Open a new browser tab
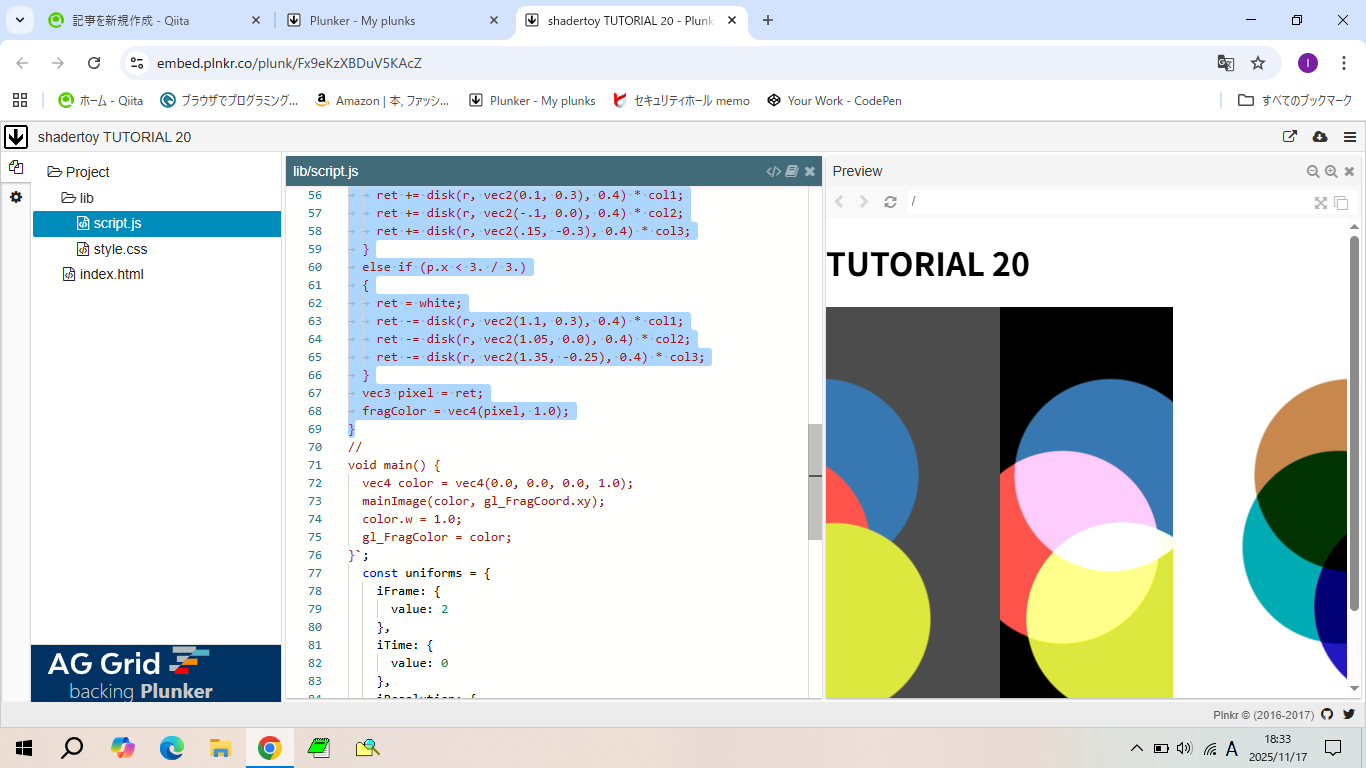 pyautogui.click(x=768, y=20)
